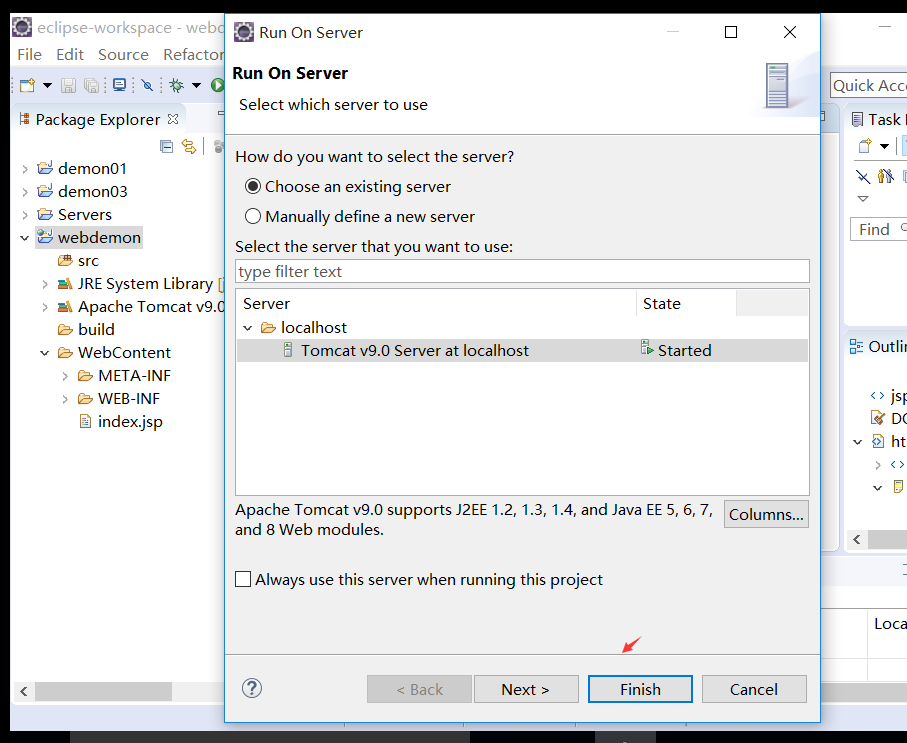Select index.jsp in Package Explorer
The image size is (907, 743).
[x=130, y=421]
